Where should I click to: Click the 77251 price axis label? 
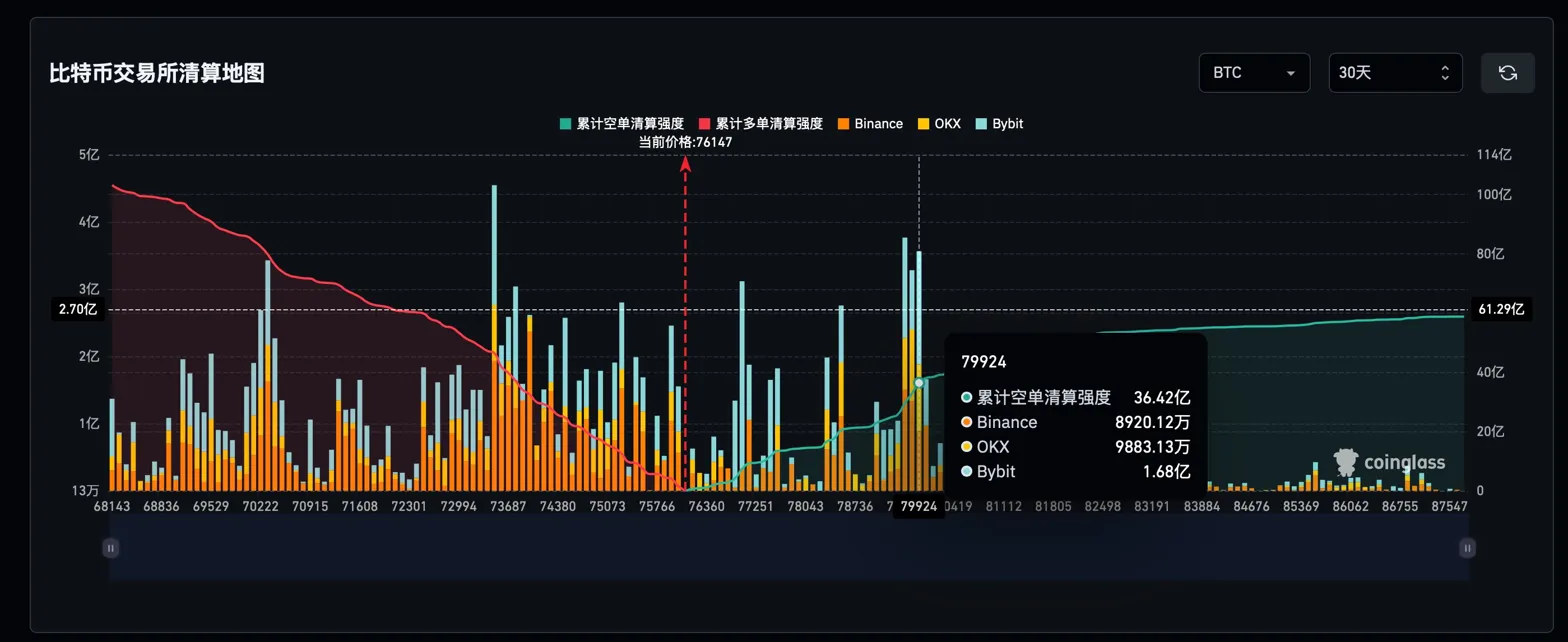point(756,507)
